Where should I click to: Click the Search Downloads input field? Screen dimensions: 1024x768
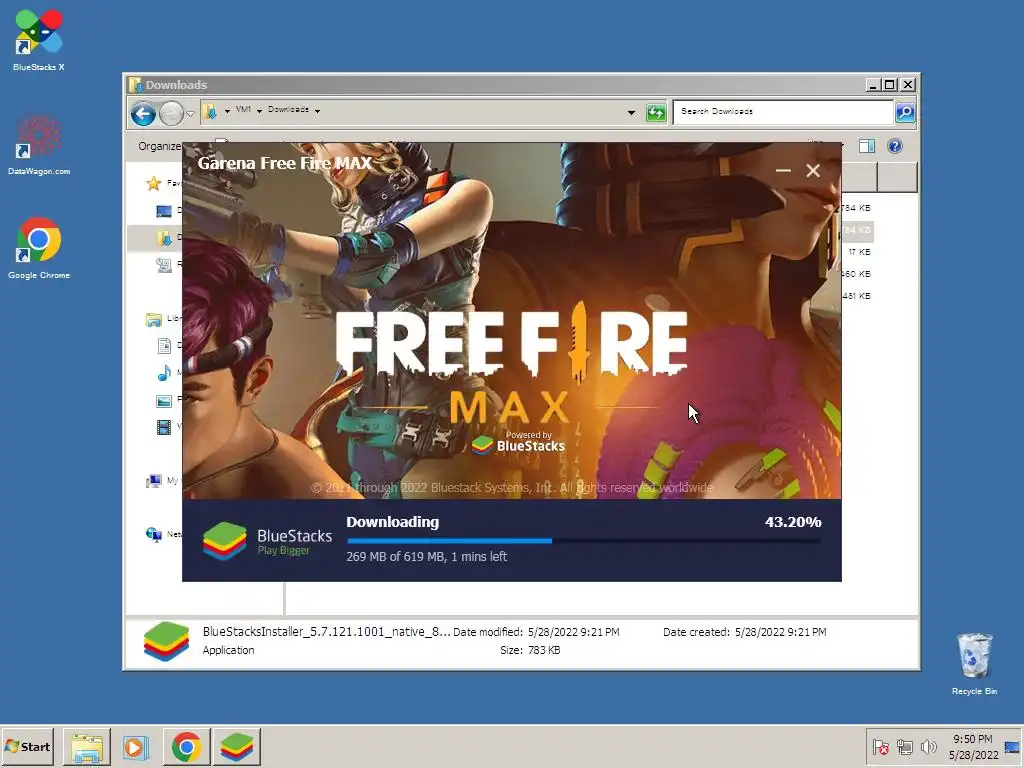pos(783,112)
